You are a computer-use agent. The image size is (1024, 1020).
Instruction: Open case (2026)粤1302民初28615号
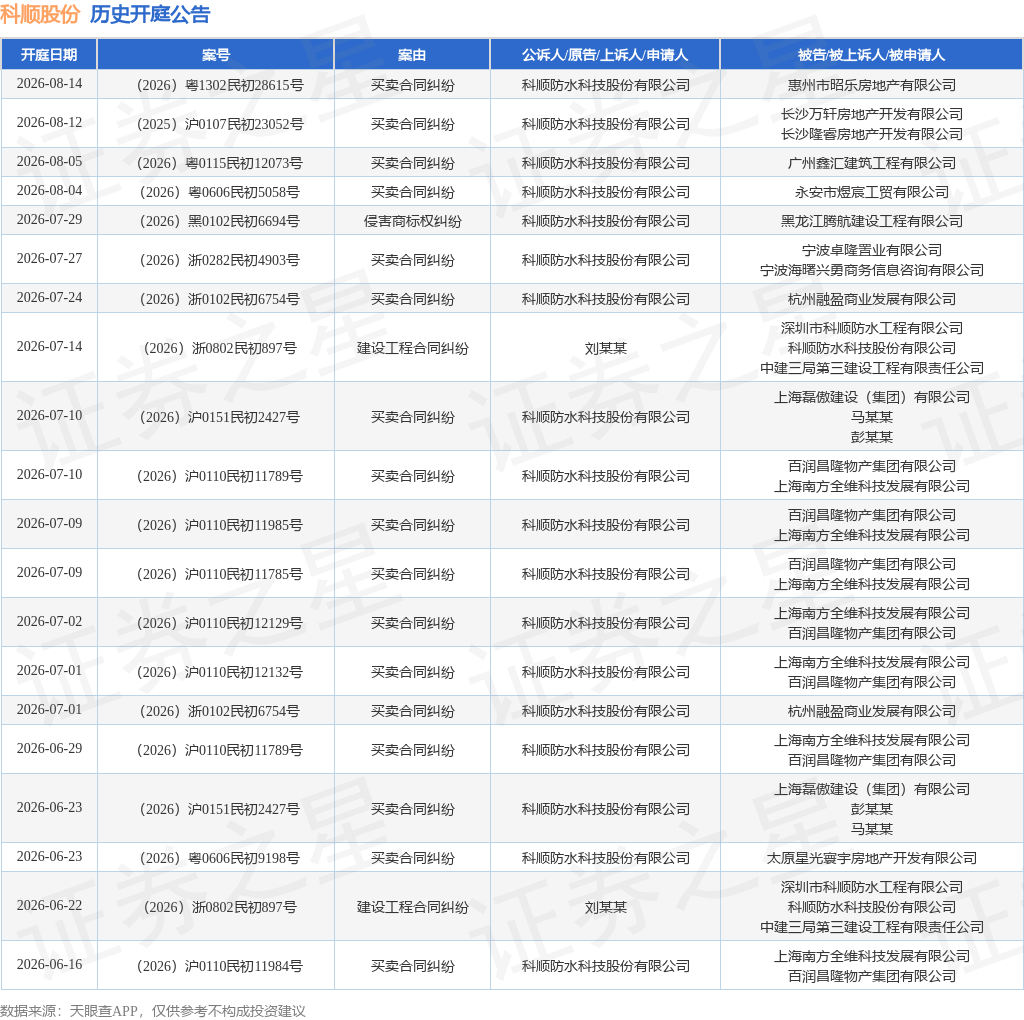tap(219, 85)
